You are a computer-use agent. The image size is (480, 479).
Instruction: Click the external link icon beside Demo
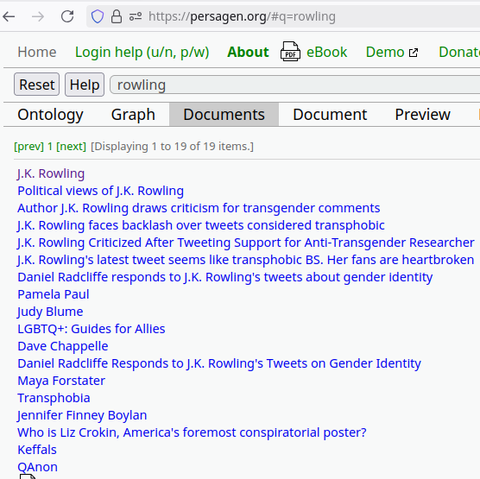(x=413, y=52)
